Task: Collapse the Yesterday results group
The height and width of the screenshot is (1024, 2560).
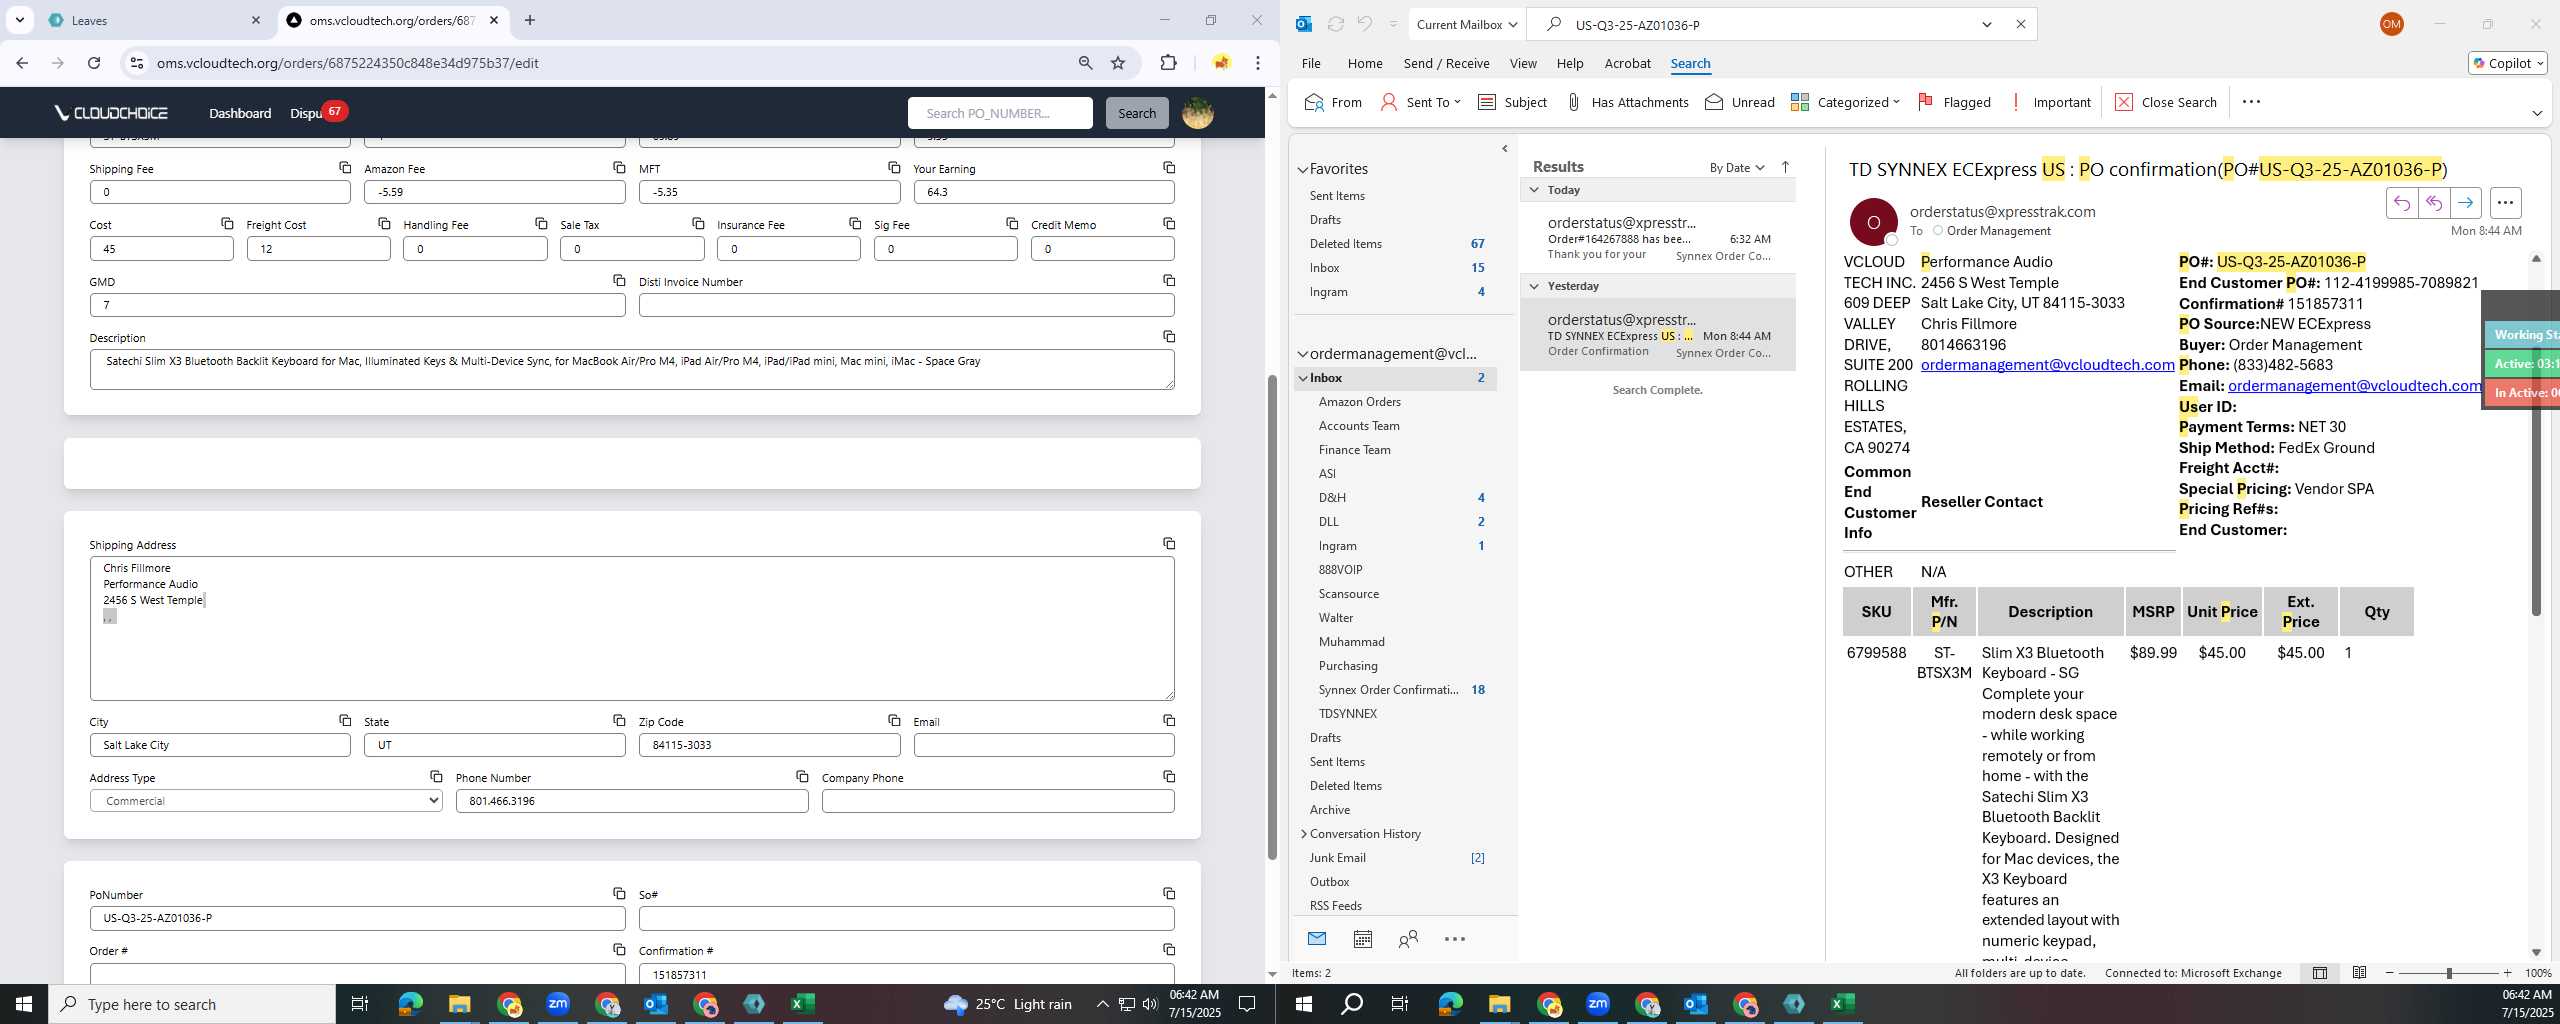Action: point(1534,286)
